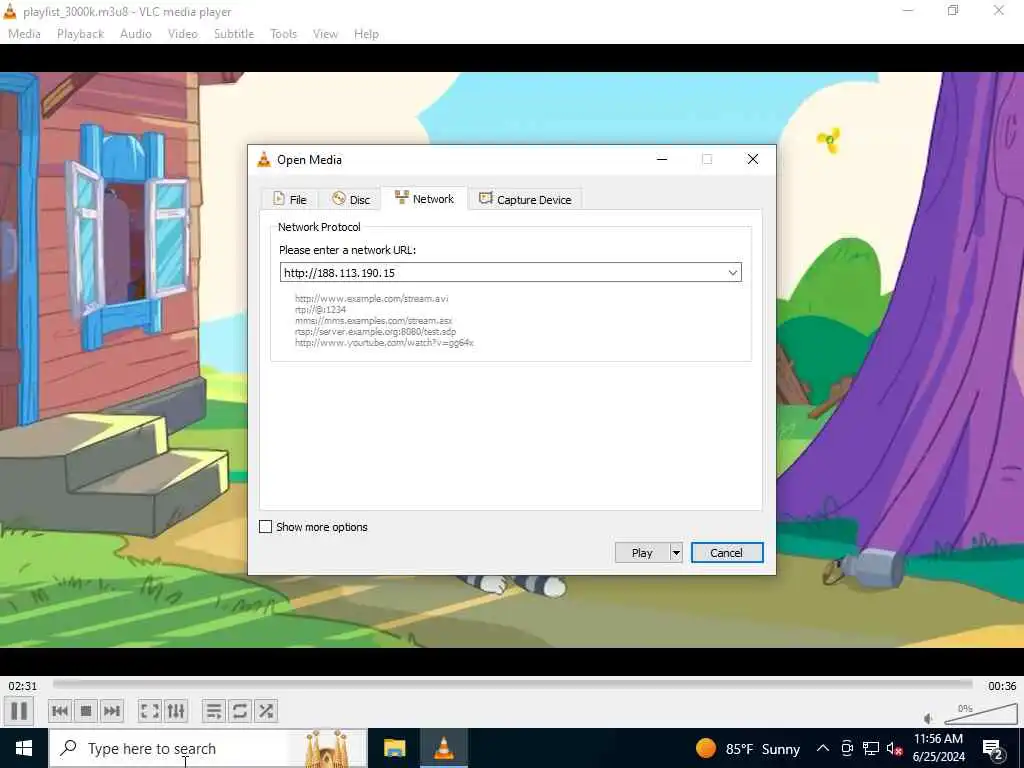Open the Help menu
Screen dimensions: 1024x768
[366, 34]
